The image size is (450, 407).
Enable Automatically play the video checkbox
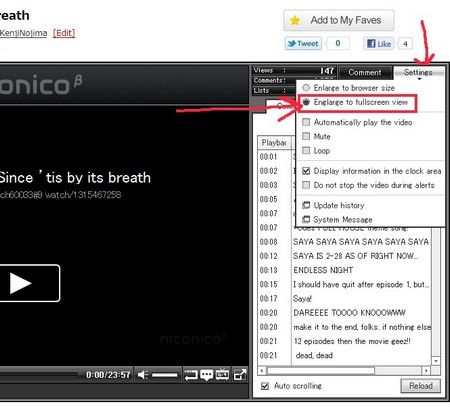(306, 122)
